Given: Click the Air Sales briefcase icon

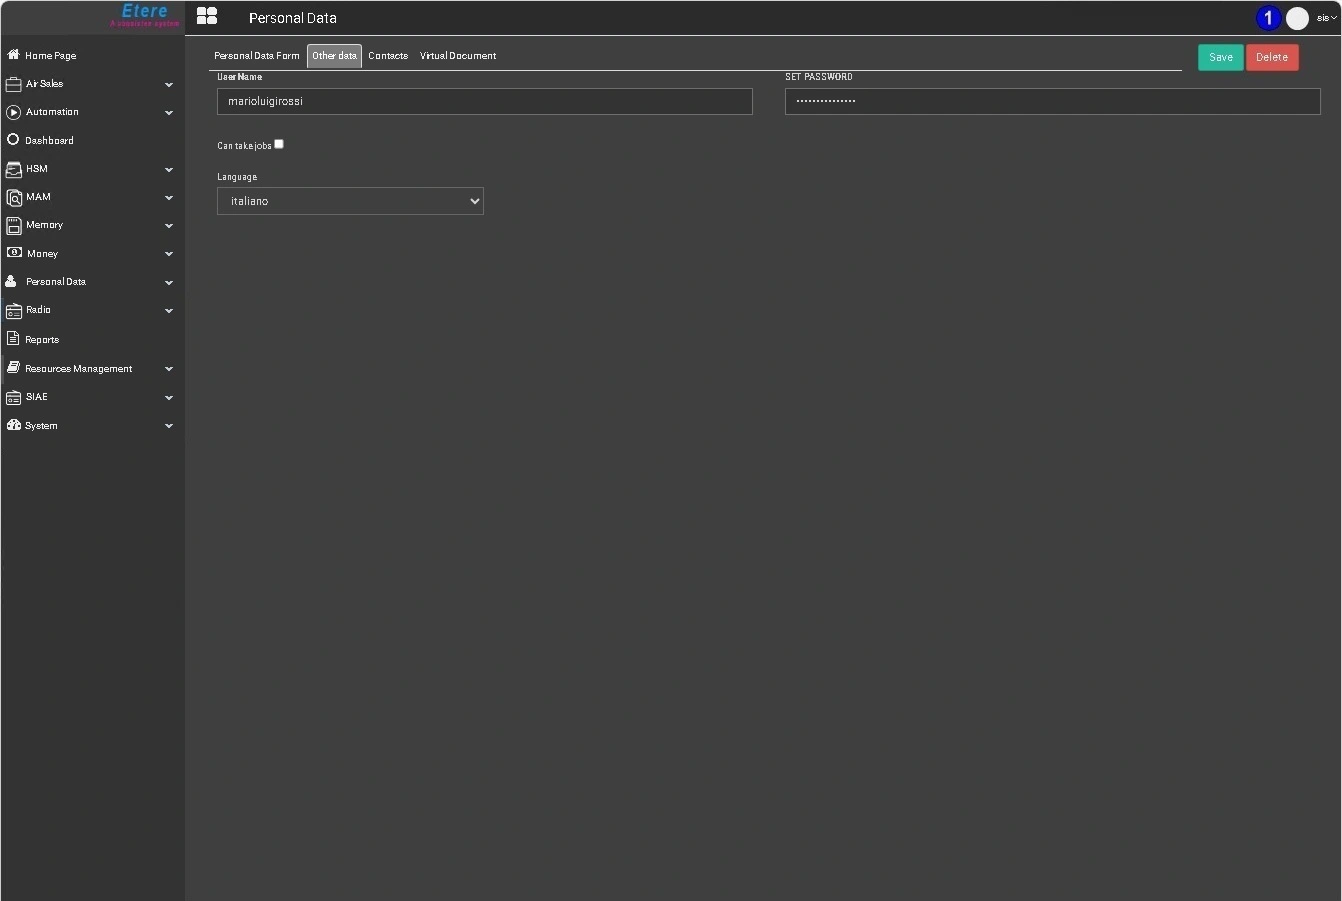Looking at the screenshot, I should [13, 84].
